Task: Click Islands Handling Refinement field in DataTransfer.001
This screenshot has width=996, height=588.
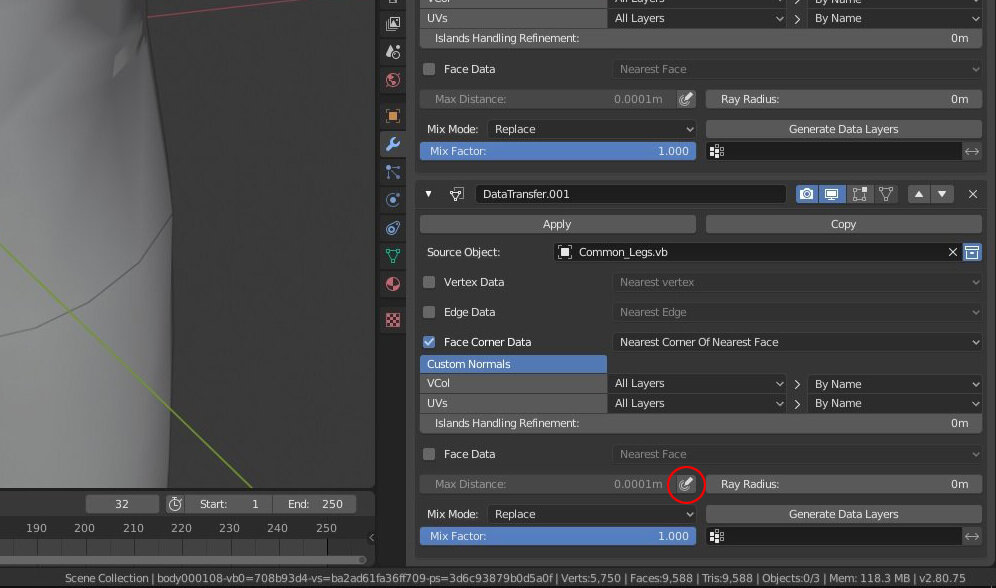Action: (701, 424)
